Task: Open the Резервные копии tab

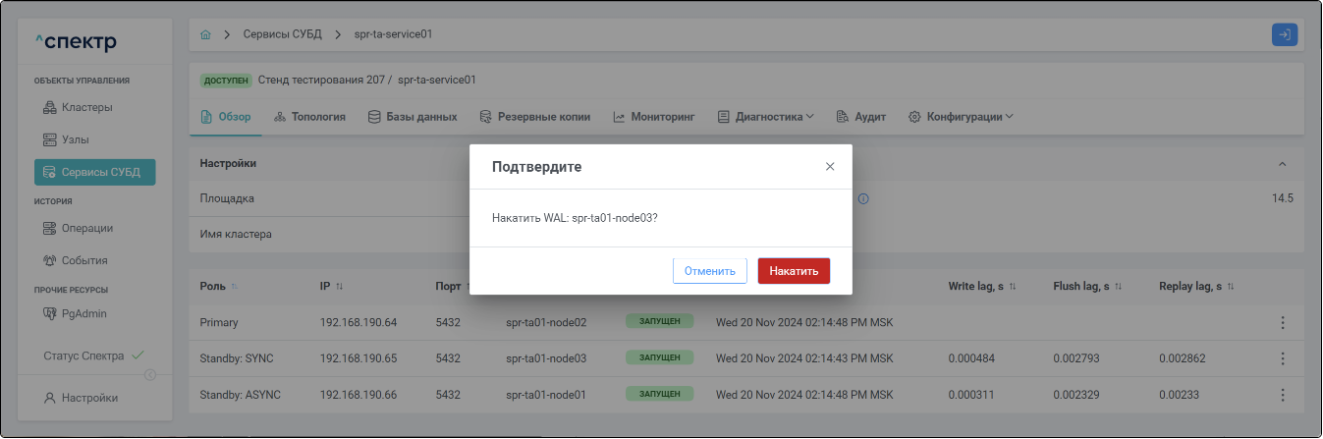Action: 535,117
